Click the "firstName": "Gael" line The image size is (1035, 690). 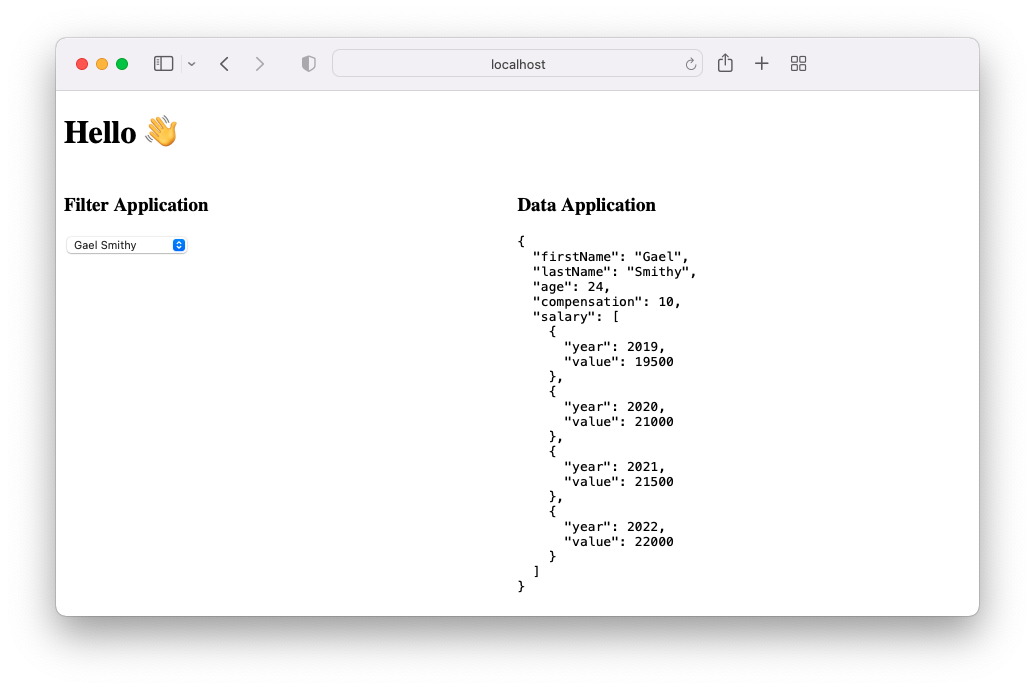tap(611, 256)
